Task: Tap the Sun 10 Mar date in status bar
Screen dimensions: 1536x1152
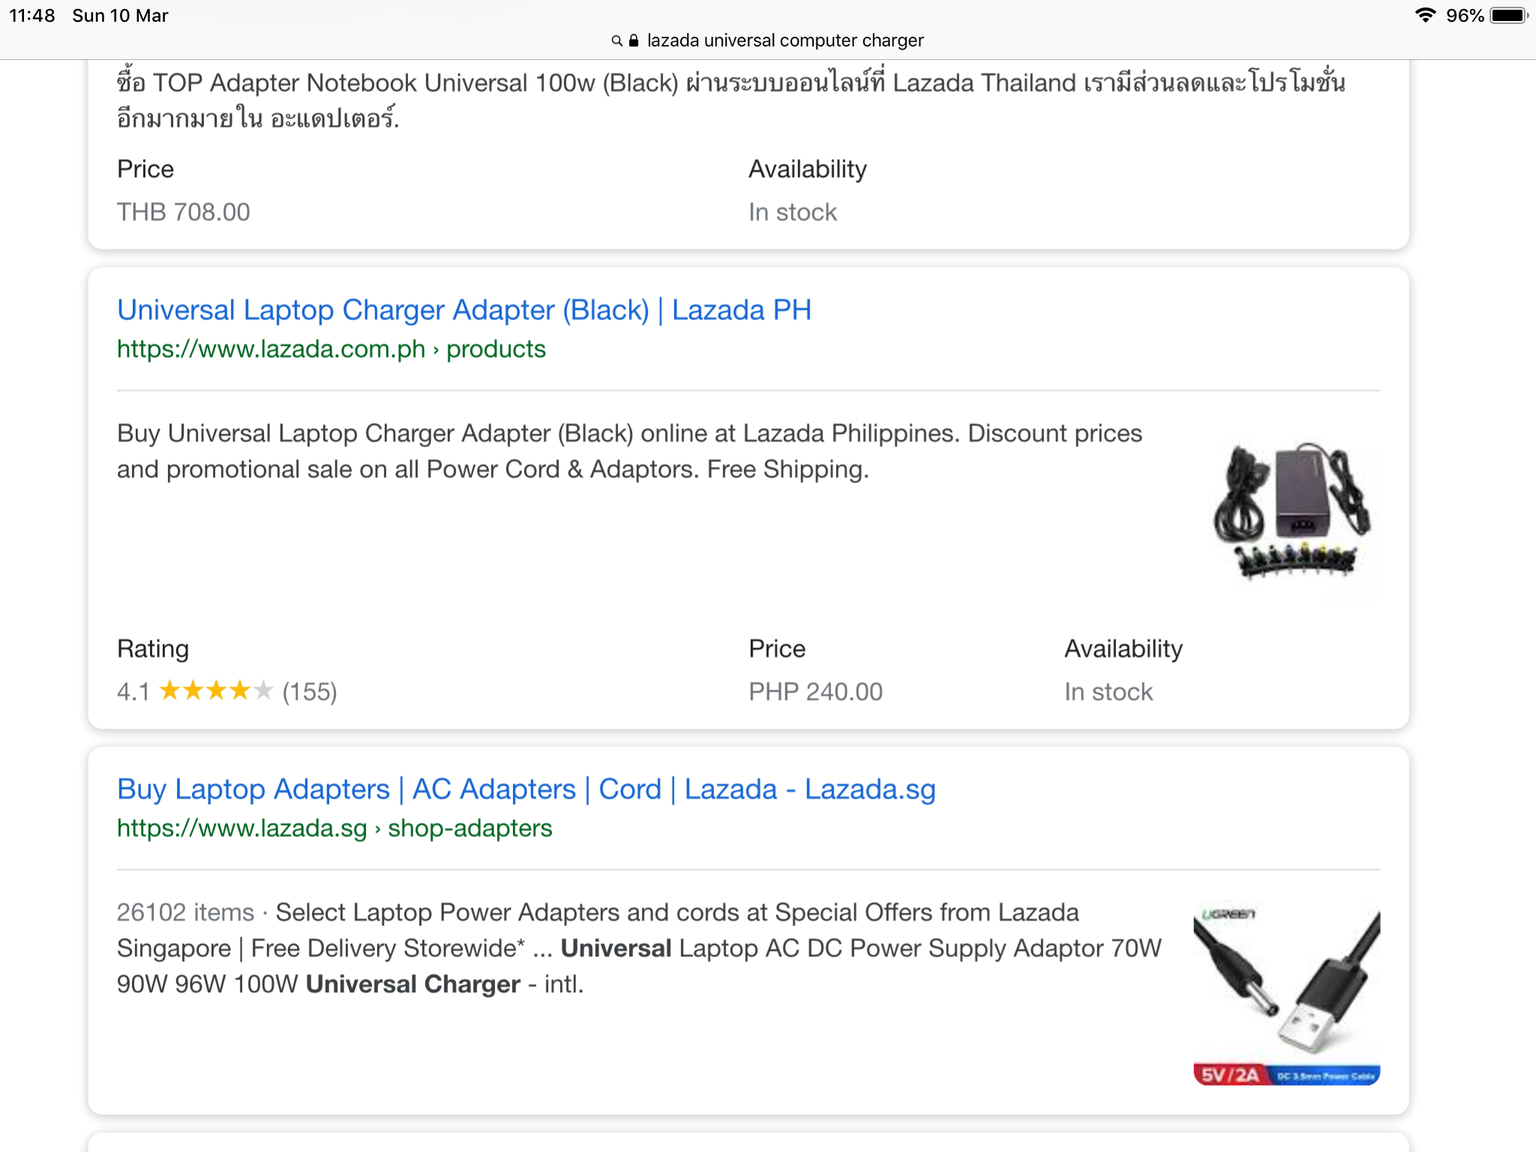Action: pyautogui.click(x=120, y=15)
